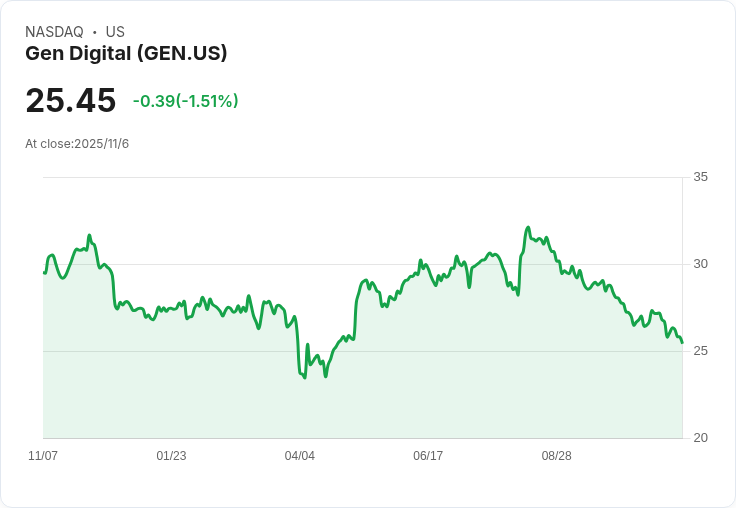Select the 11/07 date on the x-axis
This screenshot has width=736, height=508.
coord(43,456)
